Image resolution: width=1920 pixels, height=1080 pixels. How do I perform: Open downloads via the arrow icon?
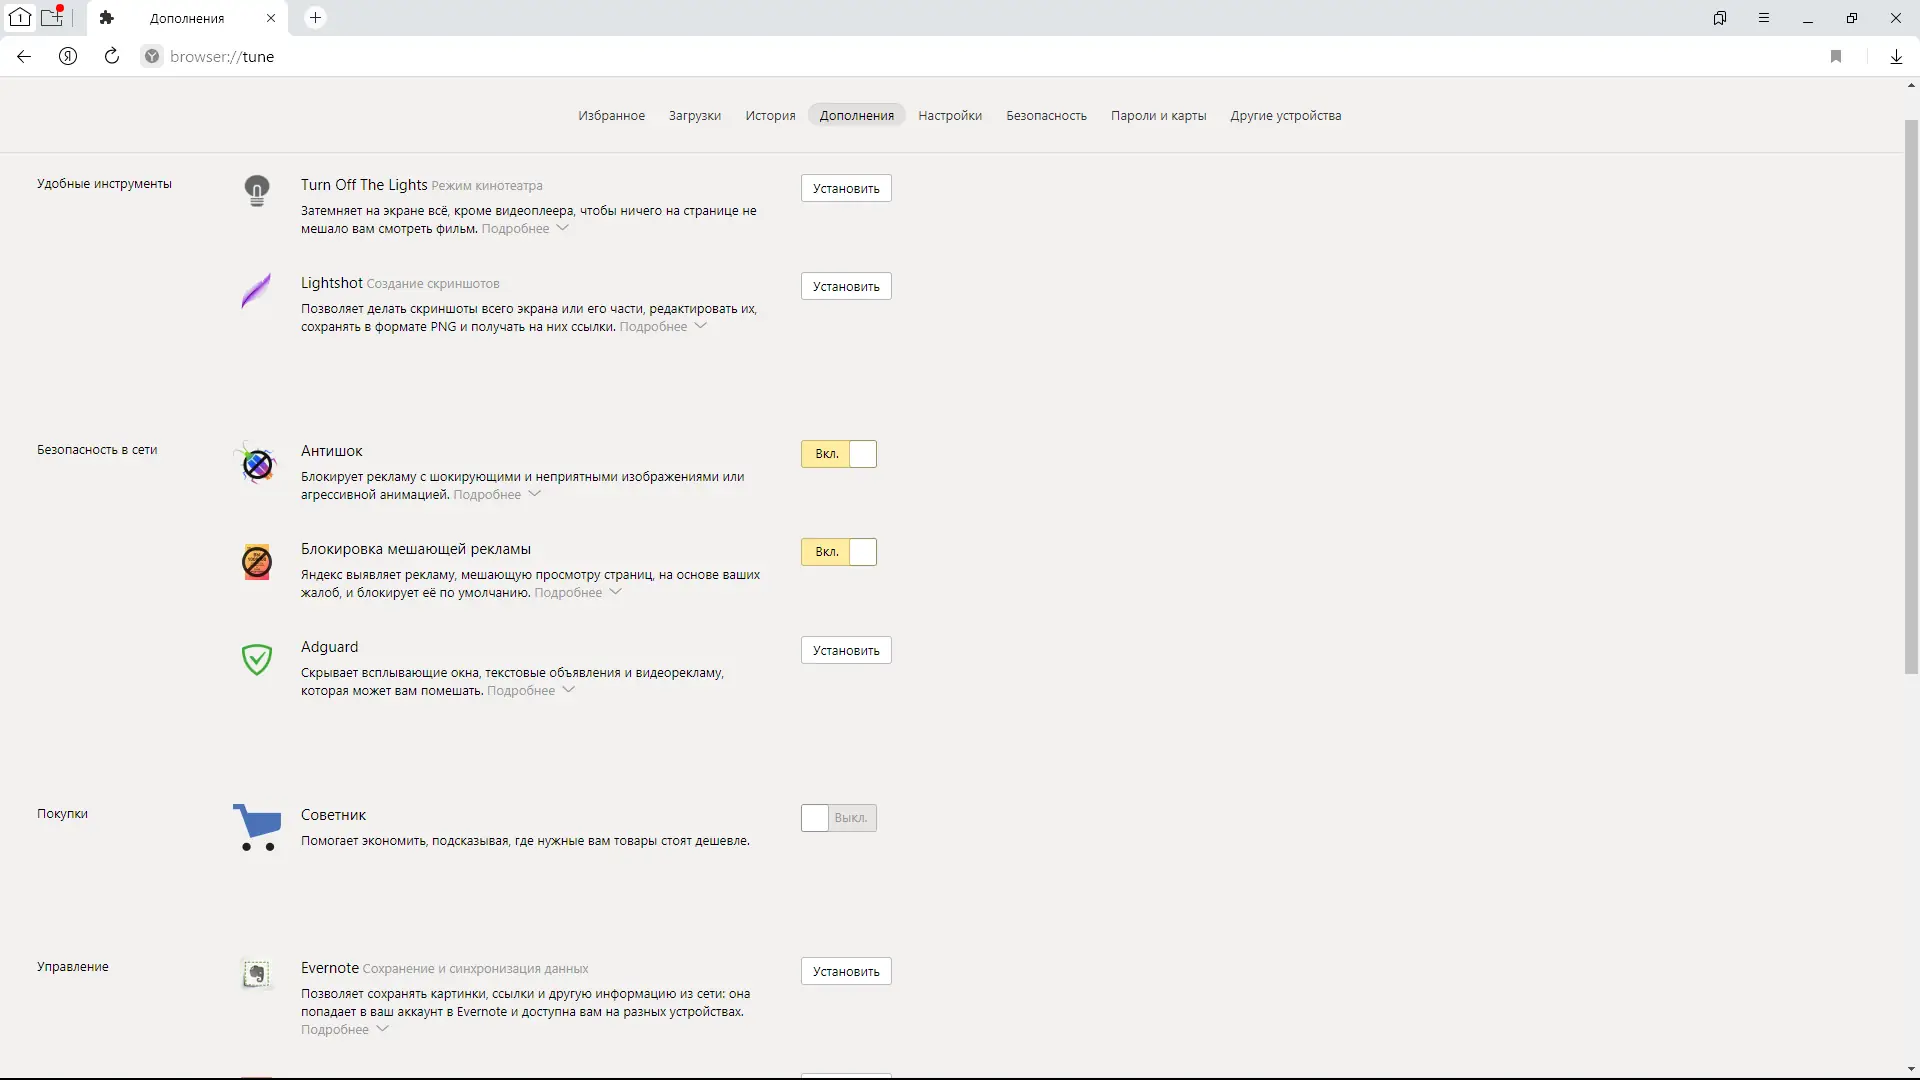point(1896,57)
